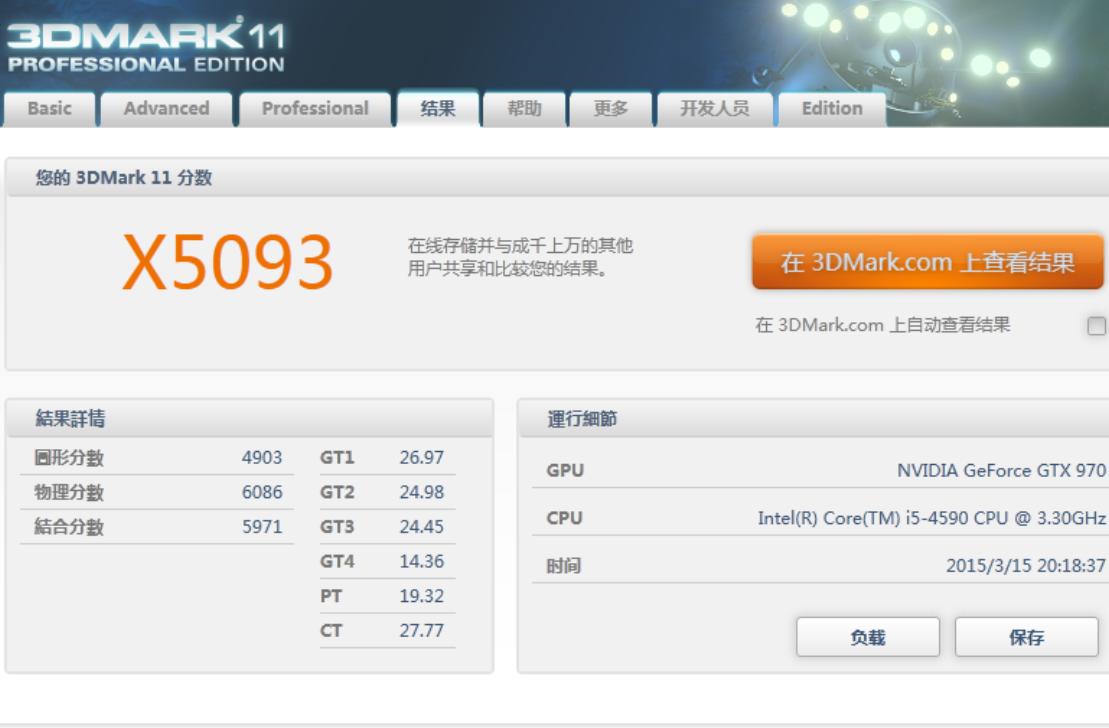
Task: Click the 物理分數 row label
Action: click(69, 492)
